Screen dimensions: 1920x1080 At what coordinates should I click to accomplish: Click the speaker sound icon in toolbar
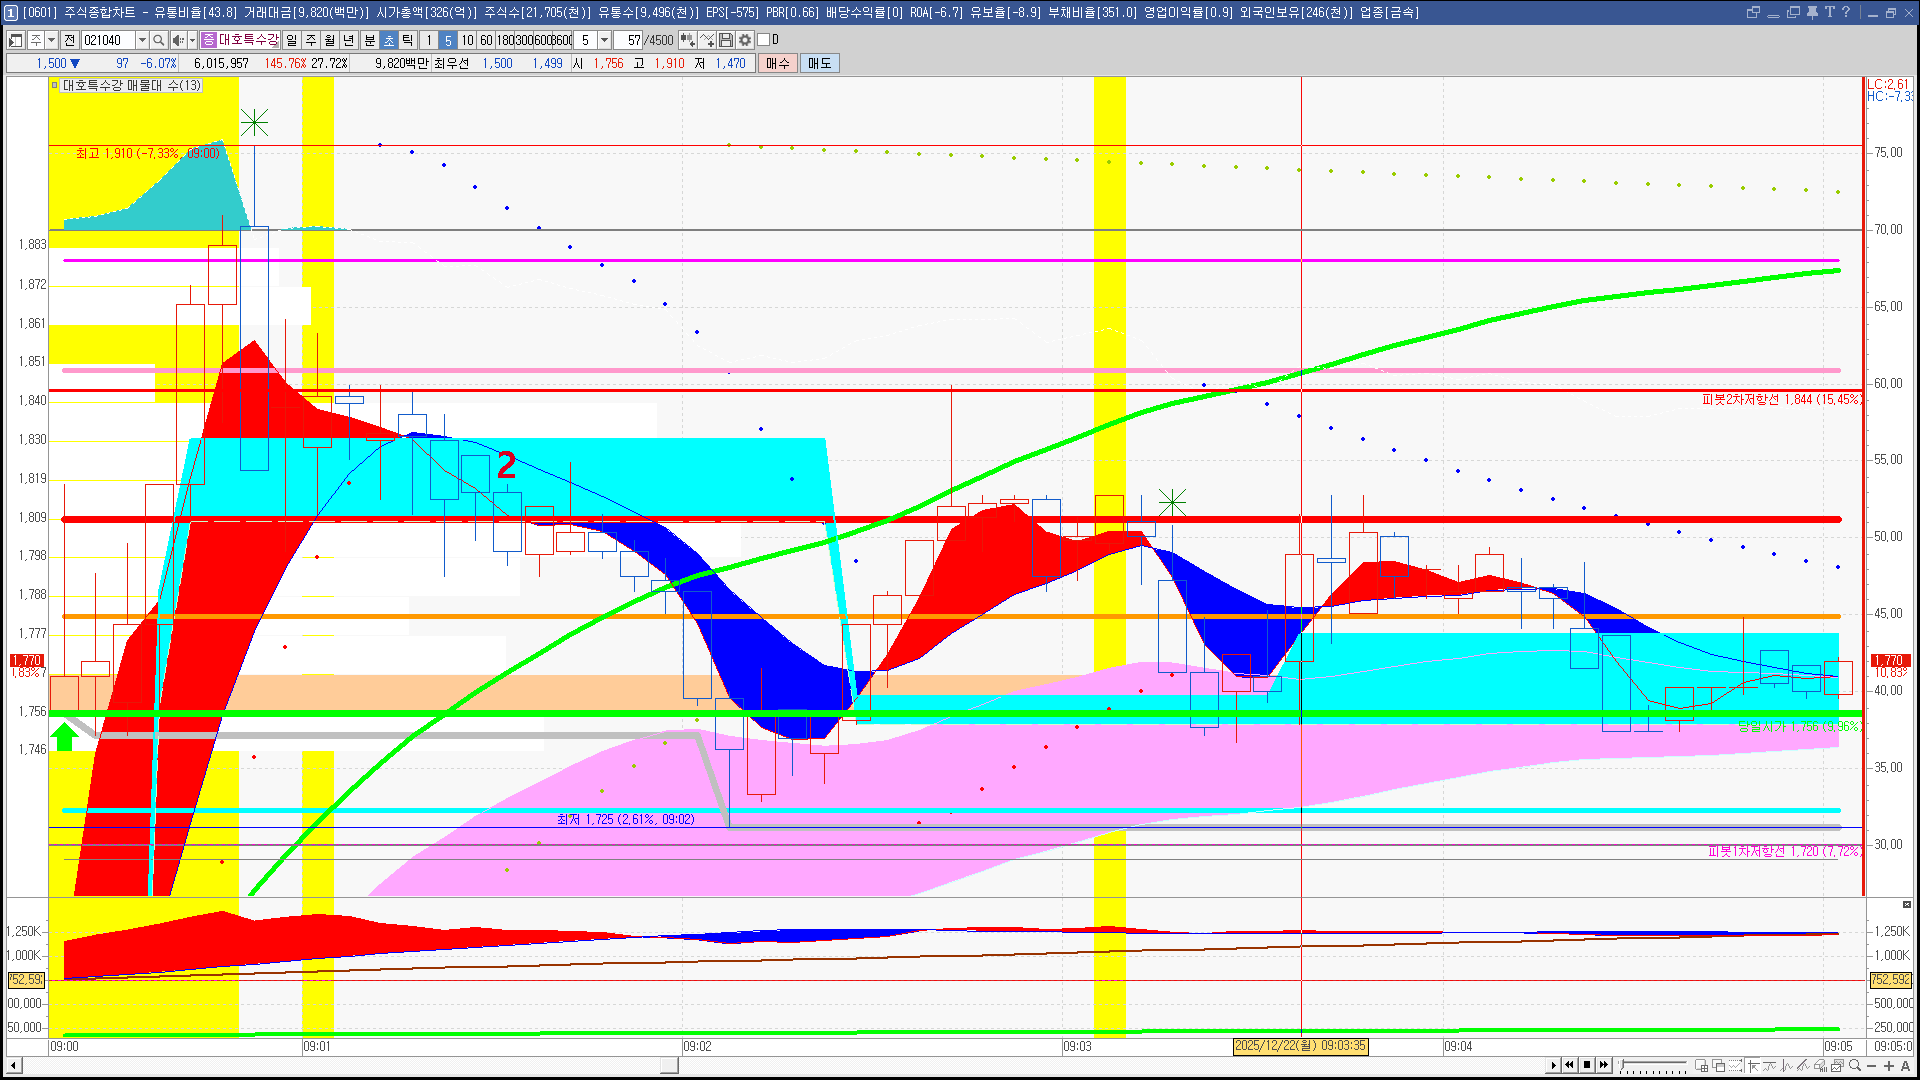(177, 40)
